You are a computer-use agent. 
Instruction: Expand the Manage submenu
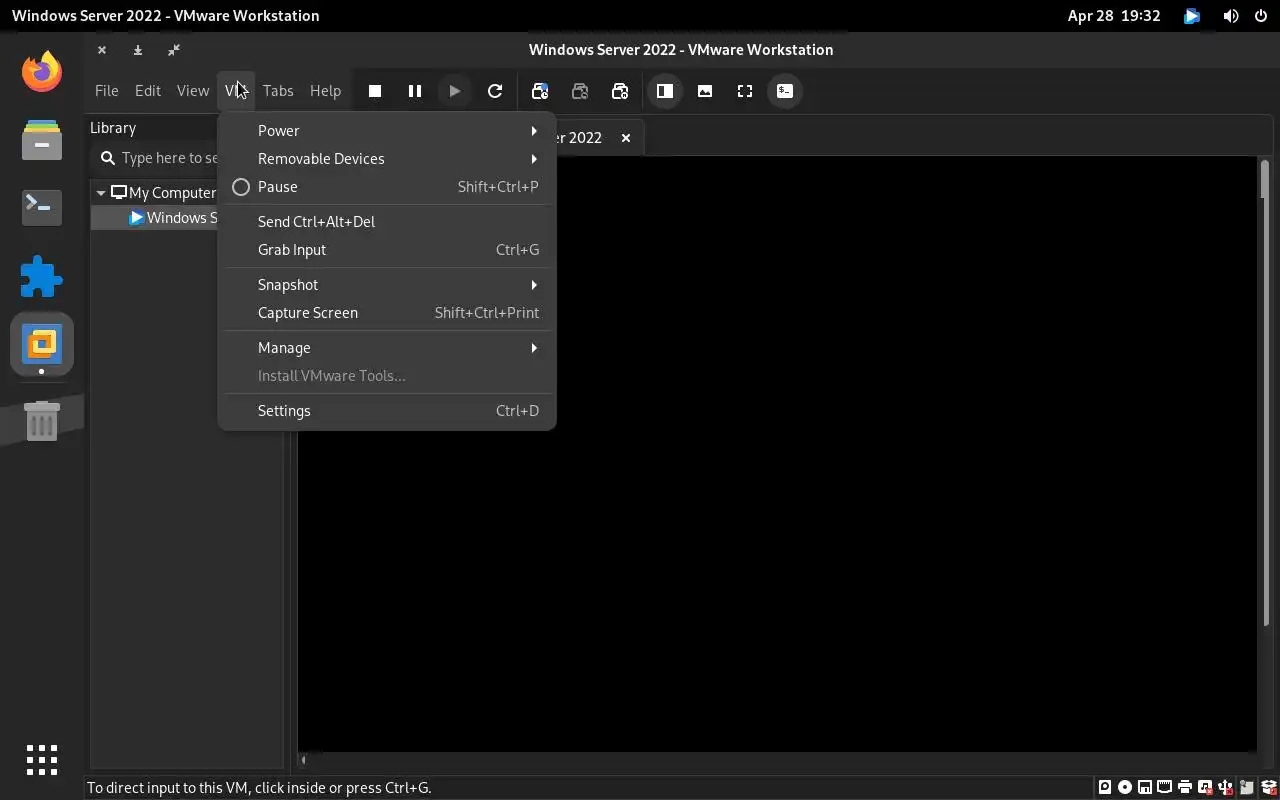387,348
